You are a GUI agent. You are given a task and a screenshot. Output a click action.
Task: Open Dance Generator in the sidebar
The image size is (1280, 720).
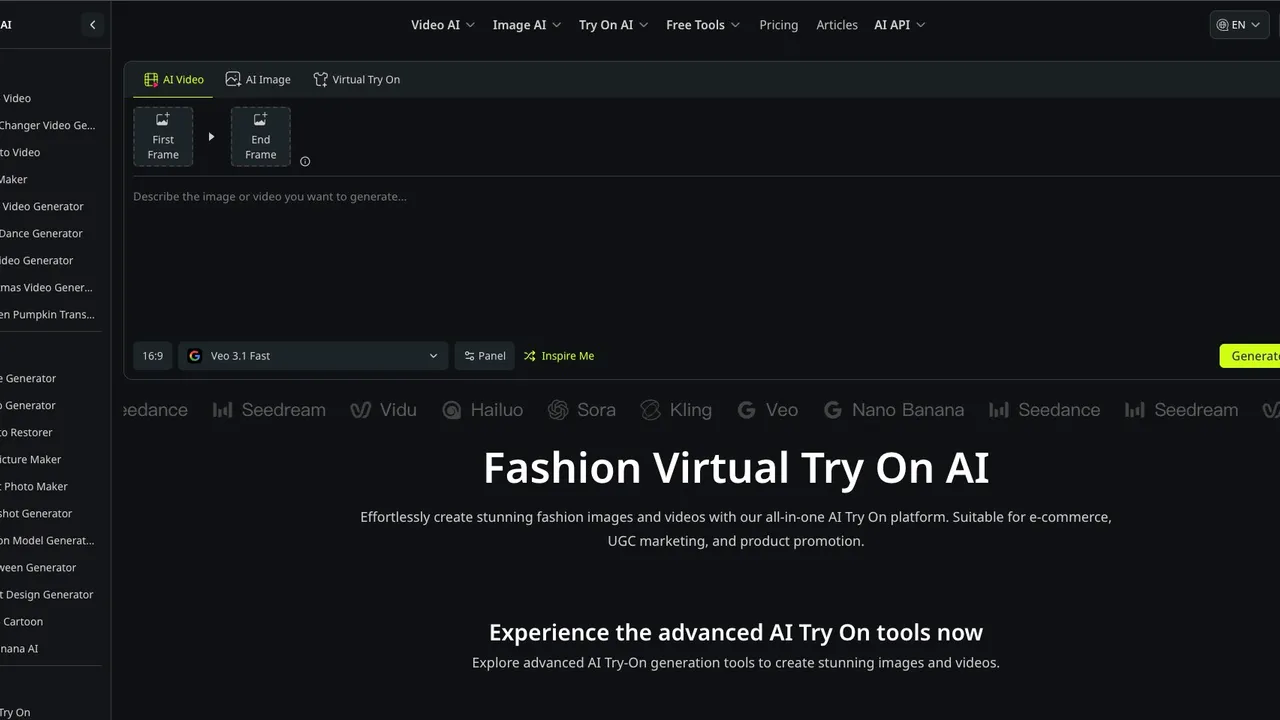coord(42,233)
